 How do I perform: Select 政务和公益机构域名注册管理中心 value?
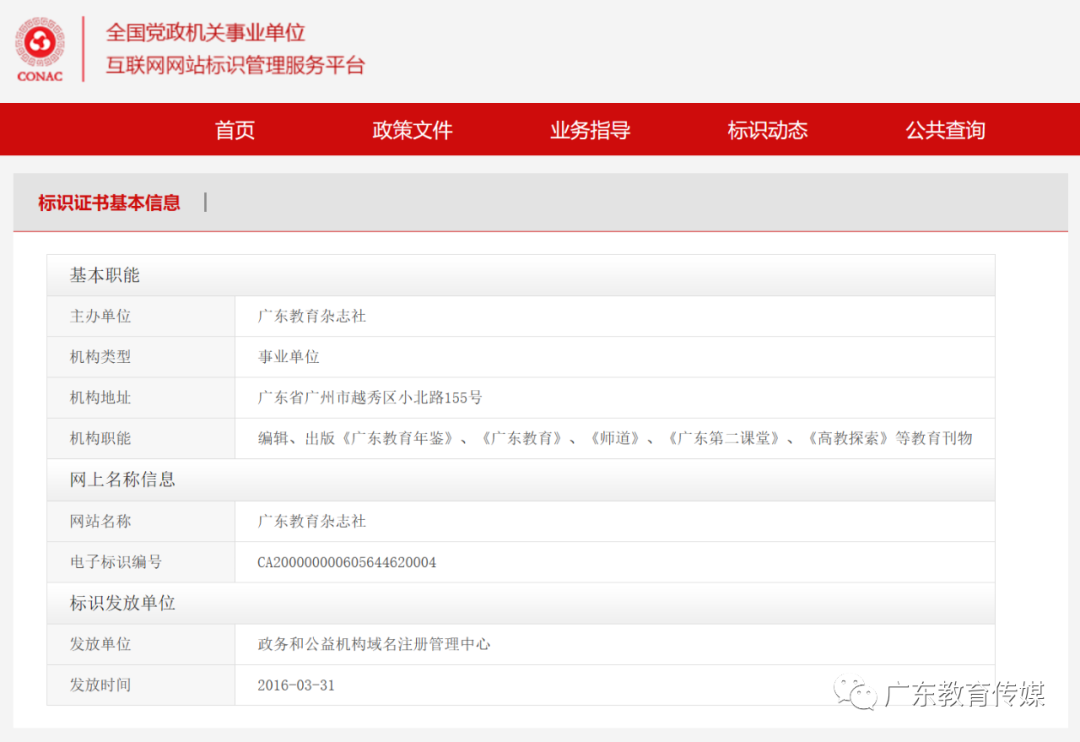pos(374,644)
